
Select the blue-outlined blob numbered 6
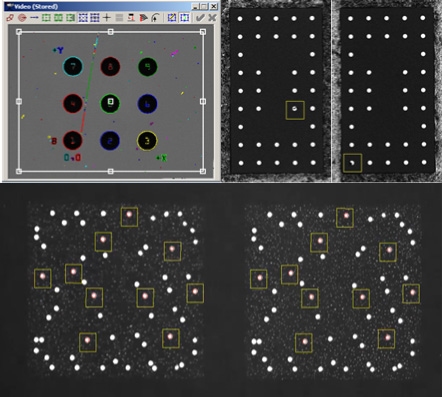click(x=147, y=104)
